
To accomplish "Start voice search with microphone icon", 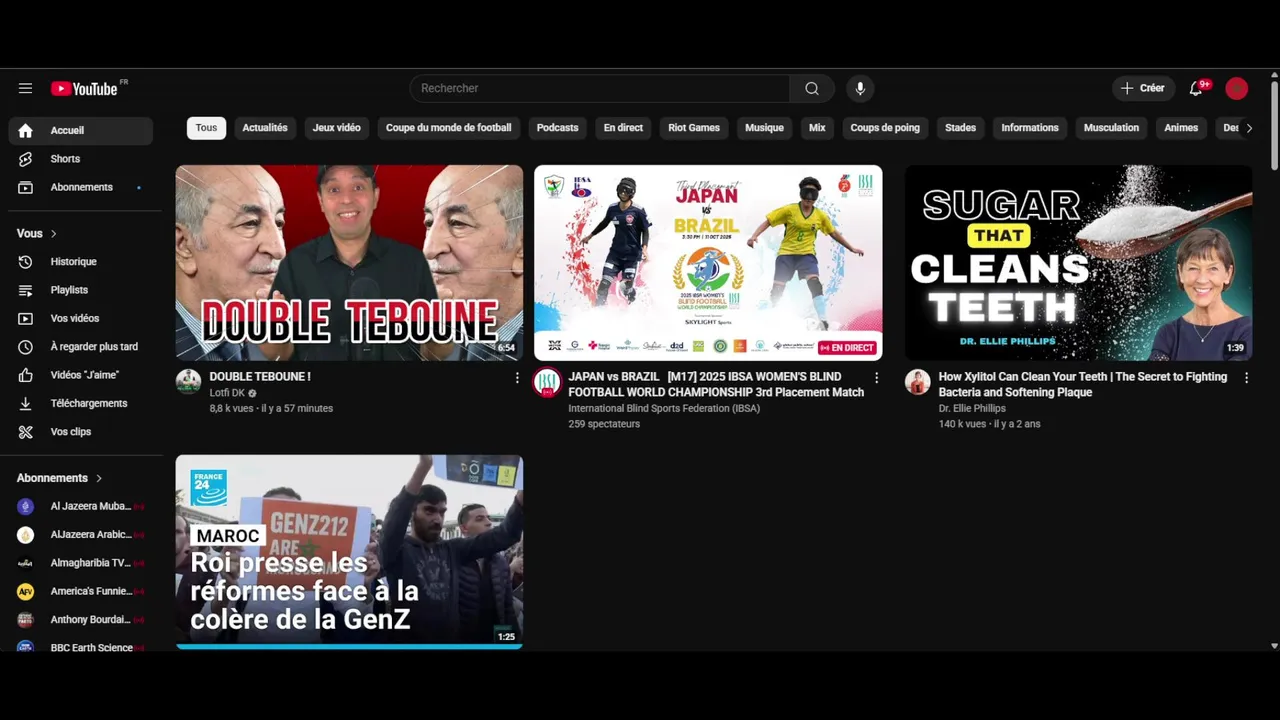I will pos(860,88).
